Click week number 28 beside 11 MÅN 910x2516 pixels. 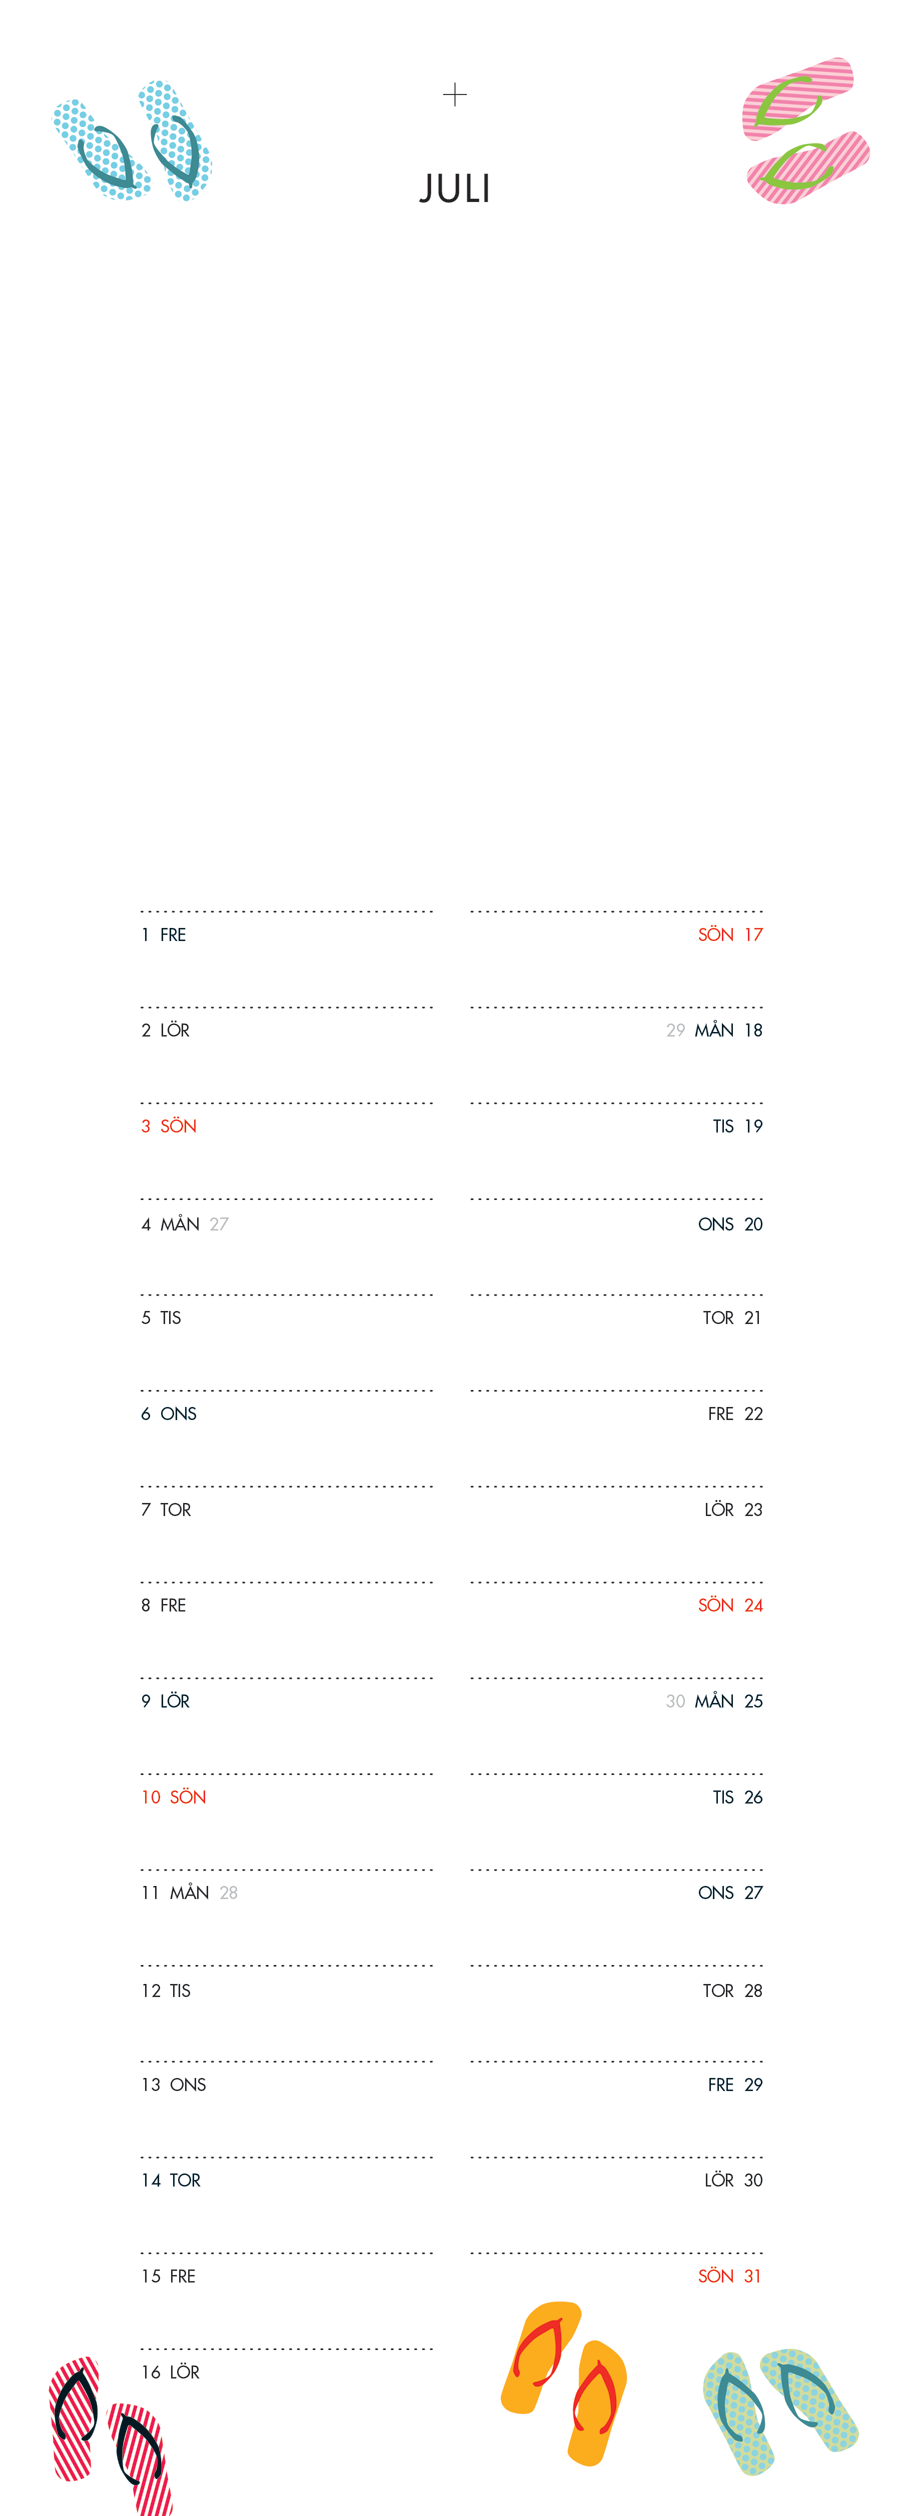[x=229, y=1893]
